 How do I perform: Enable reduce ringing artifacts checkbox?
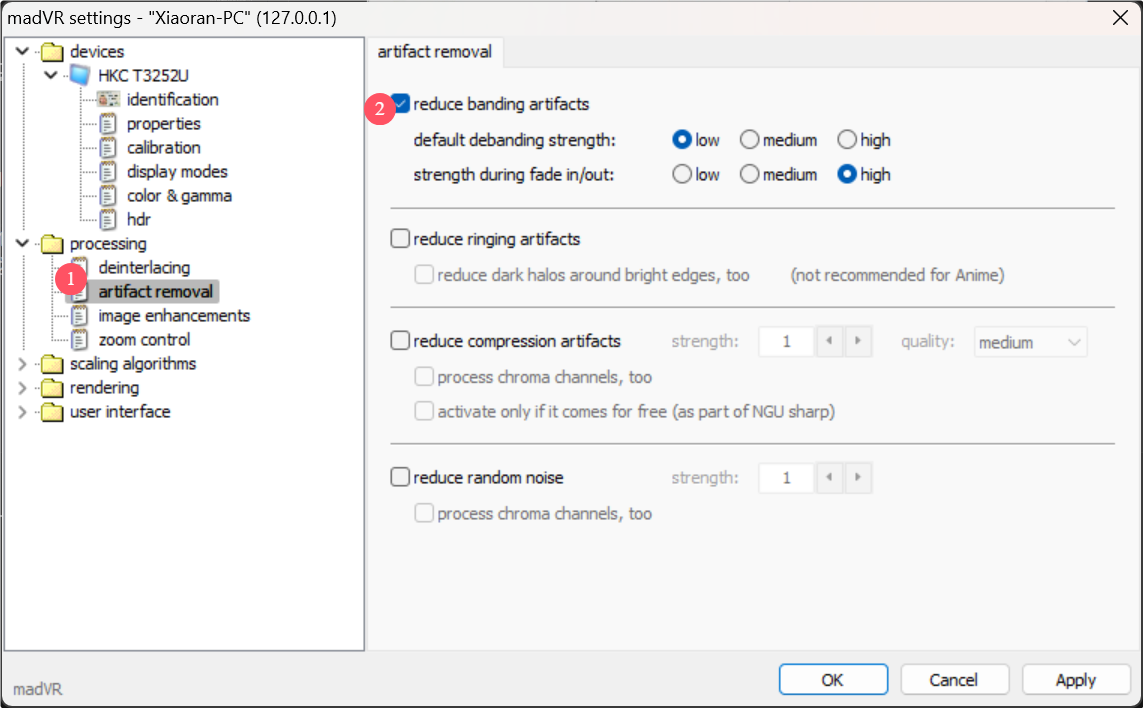pyautogui.click(x=400, y=239)
